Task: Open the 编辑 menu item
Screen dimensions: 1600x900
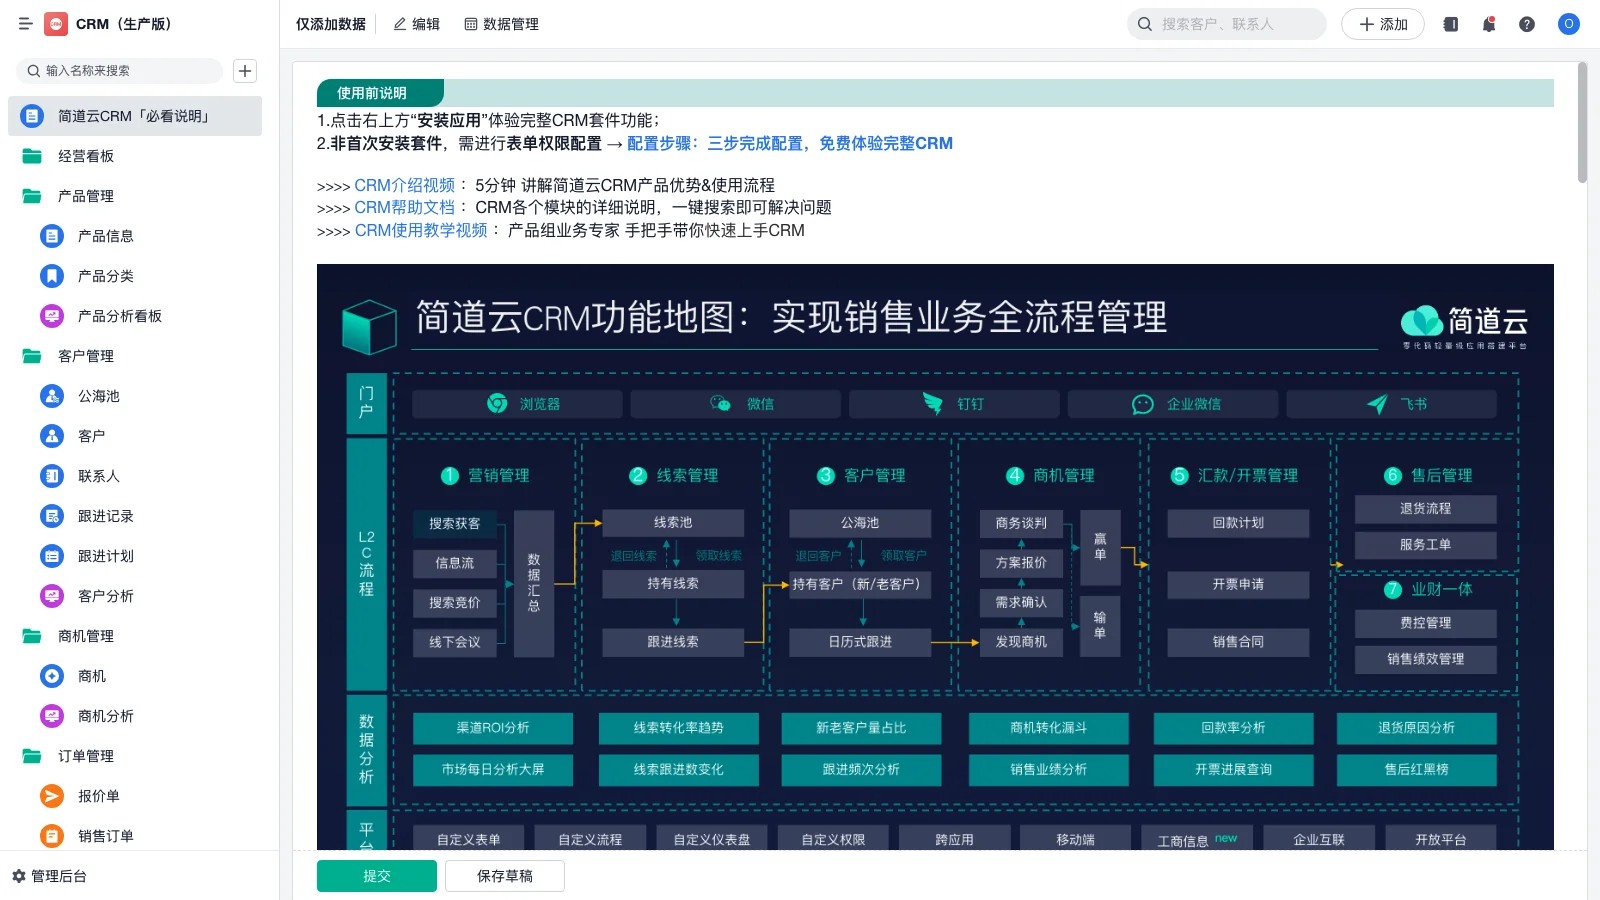Action: pos(415,24)
